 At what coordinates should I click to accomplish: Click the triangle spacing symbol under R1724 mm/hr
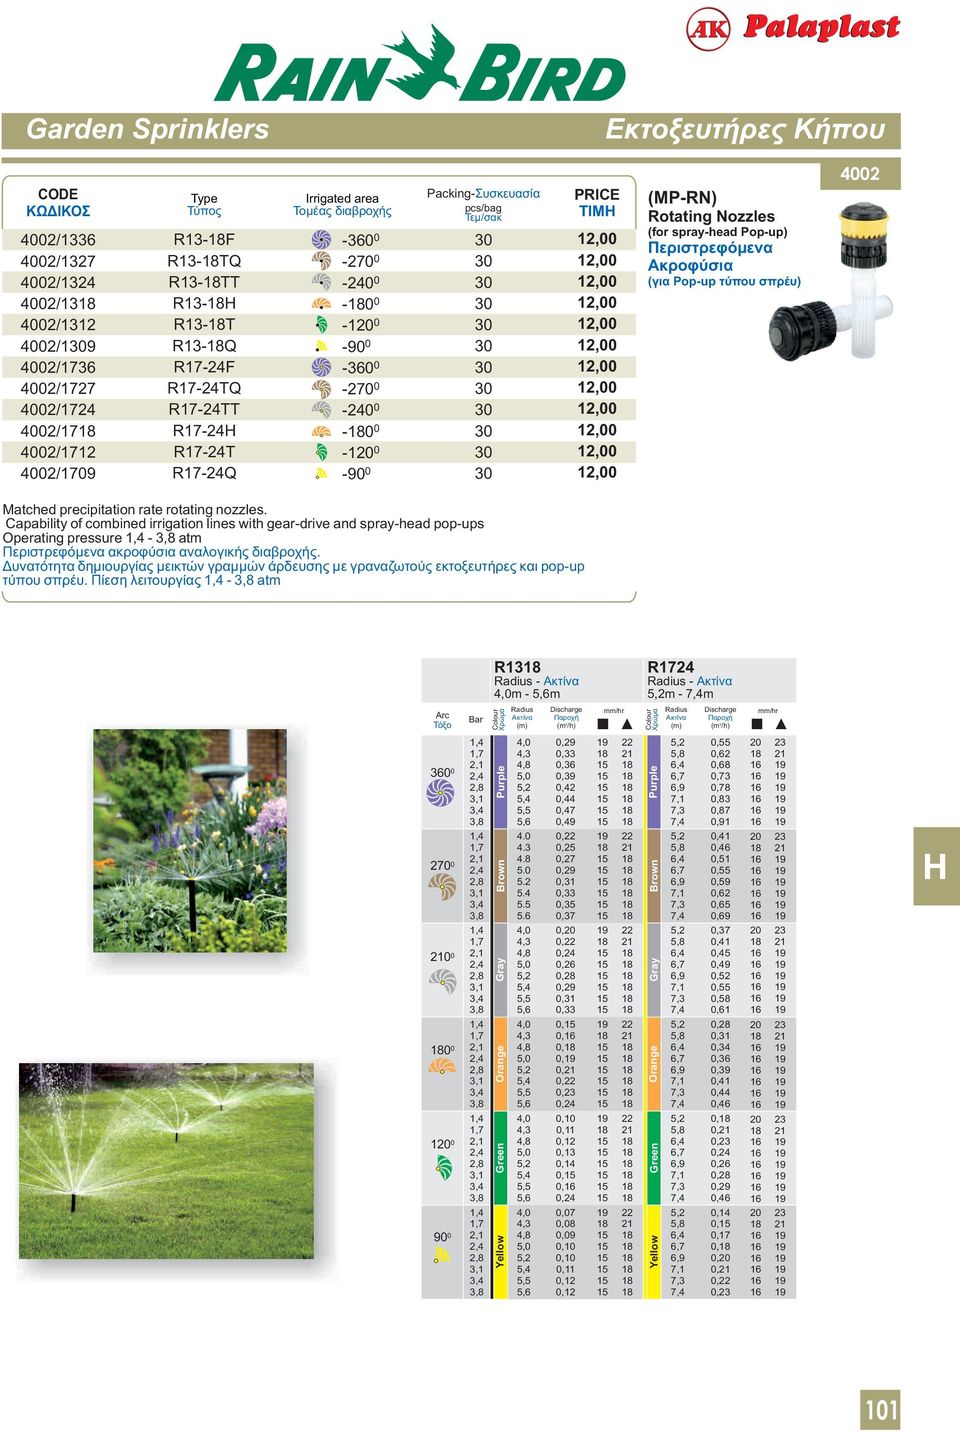click(x=781, y=724)
